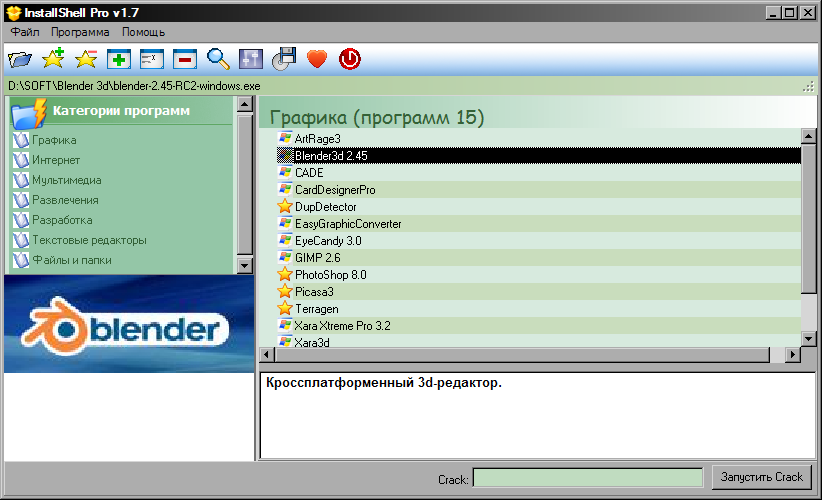Image resolution: width=822 pixels, height=500 pixels.
Task: Click the red heart toolbar icon
Action: [317, 59]
